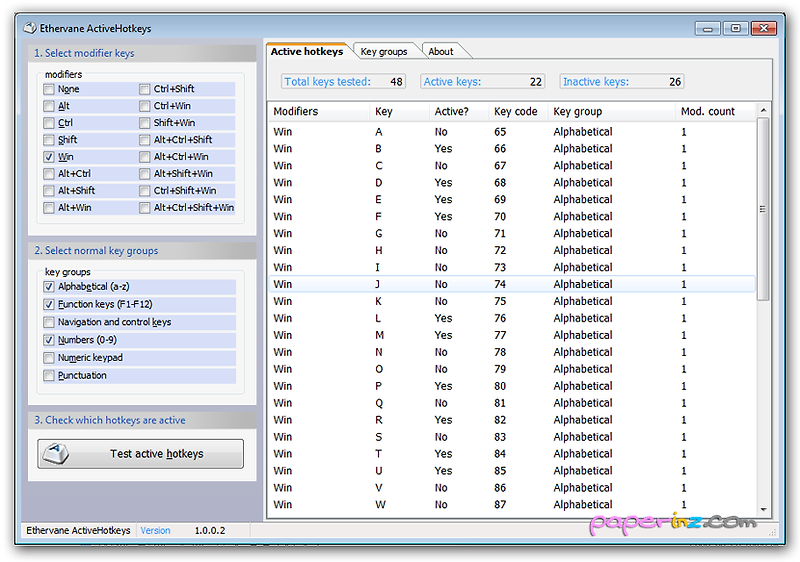Enable the Ctrl+Shift checkbox
This screenshot has height=562, width=800.
145,89
